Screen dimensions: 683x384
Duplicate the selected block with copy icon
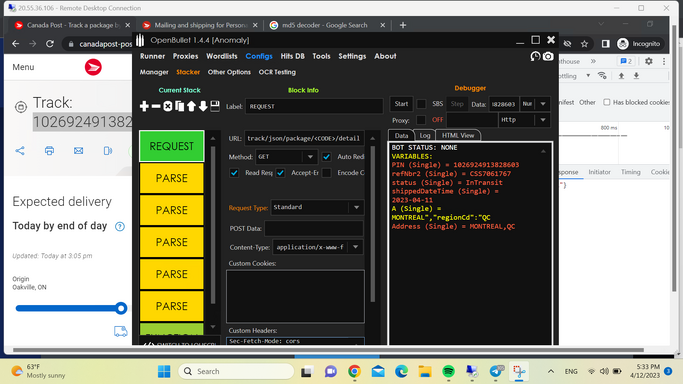(179, 106)
